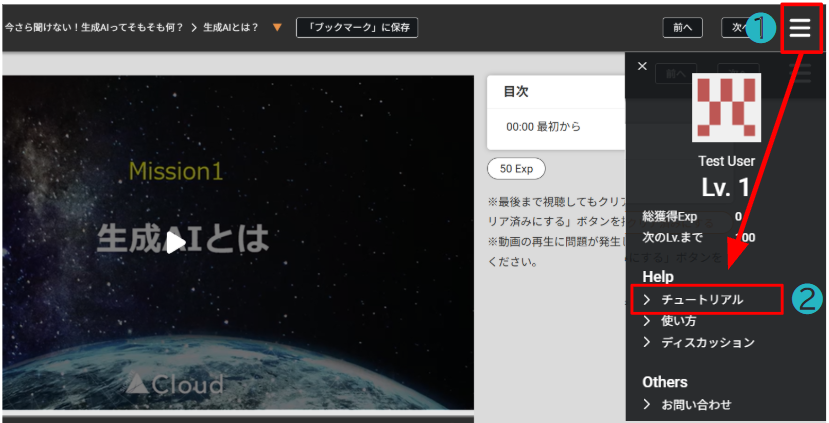
Task: Open the orange breadcrumb dropdown triangle
Action: [277, 27]
